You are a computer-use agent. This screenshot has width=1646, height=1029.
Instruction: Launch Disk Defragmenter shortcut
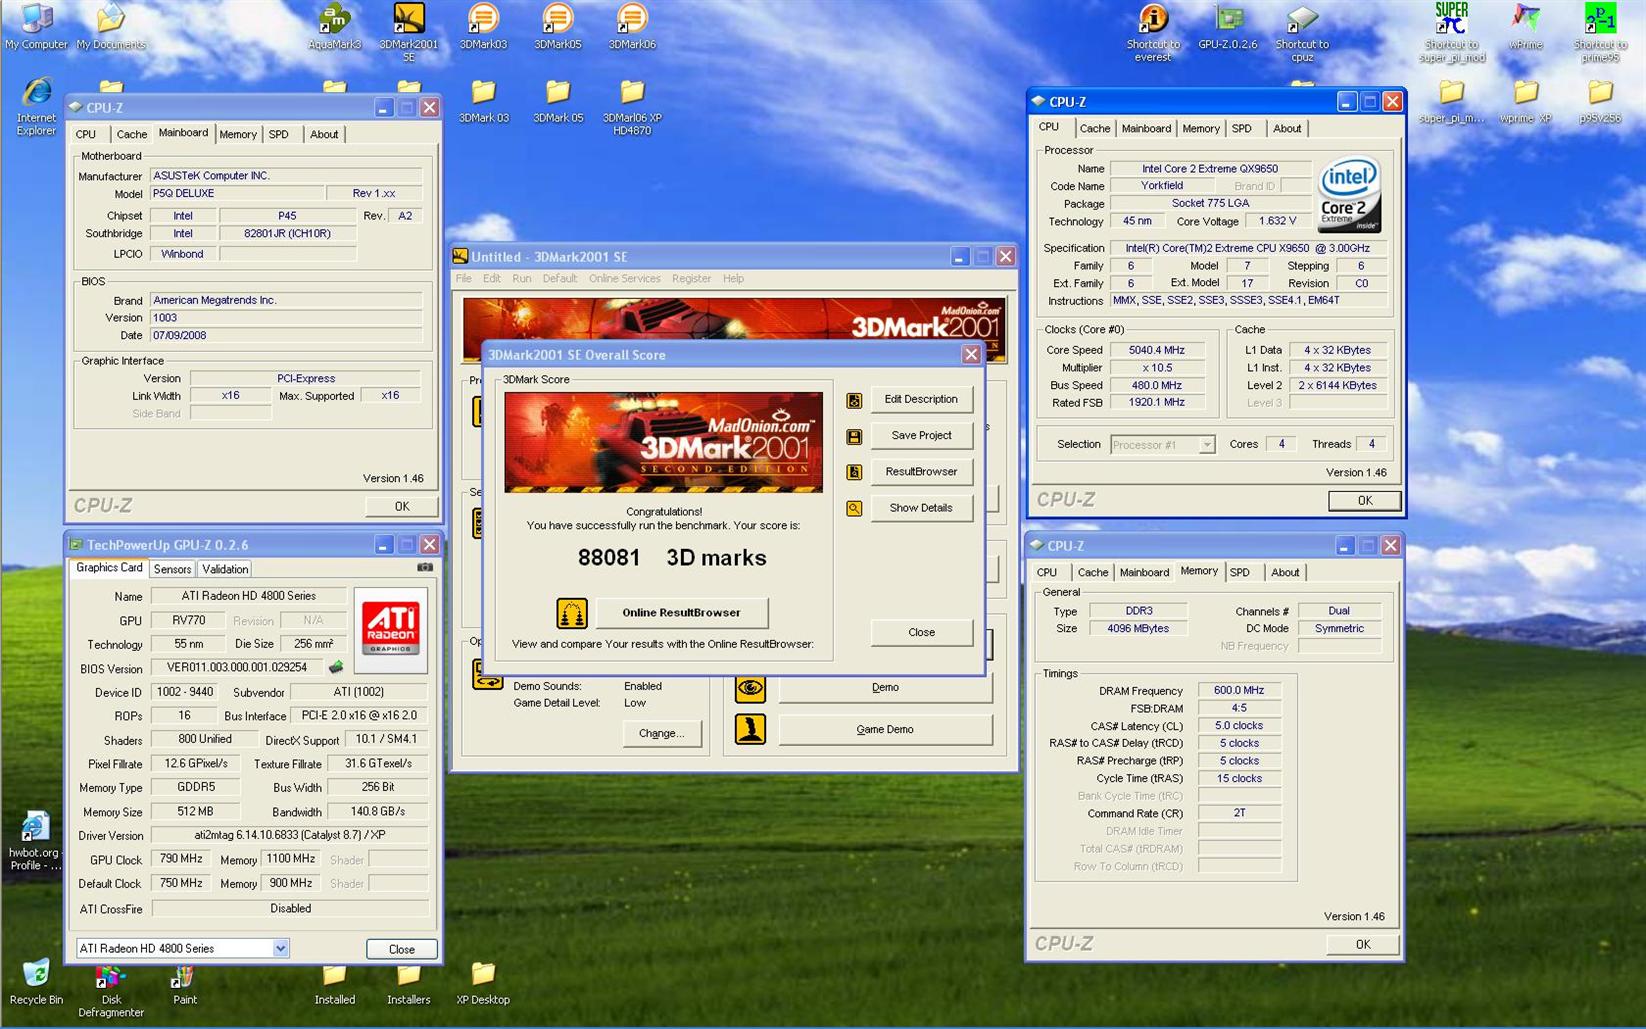coord(111,990)
